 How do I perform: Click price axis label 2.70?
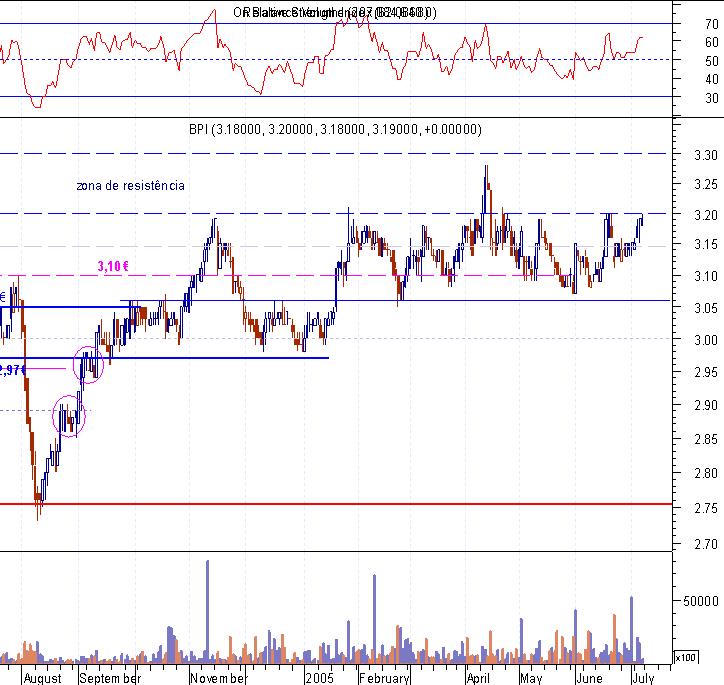(x=706, y=544)
